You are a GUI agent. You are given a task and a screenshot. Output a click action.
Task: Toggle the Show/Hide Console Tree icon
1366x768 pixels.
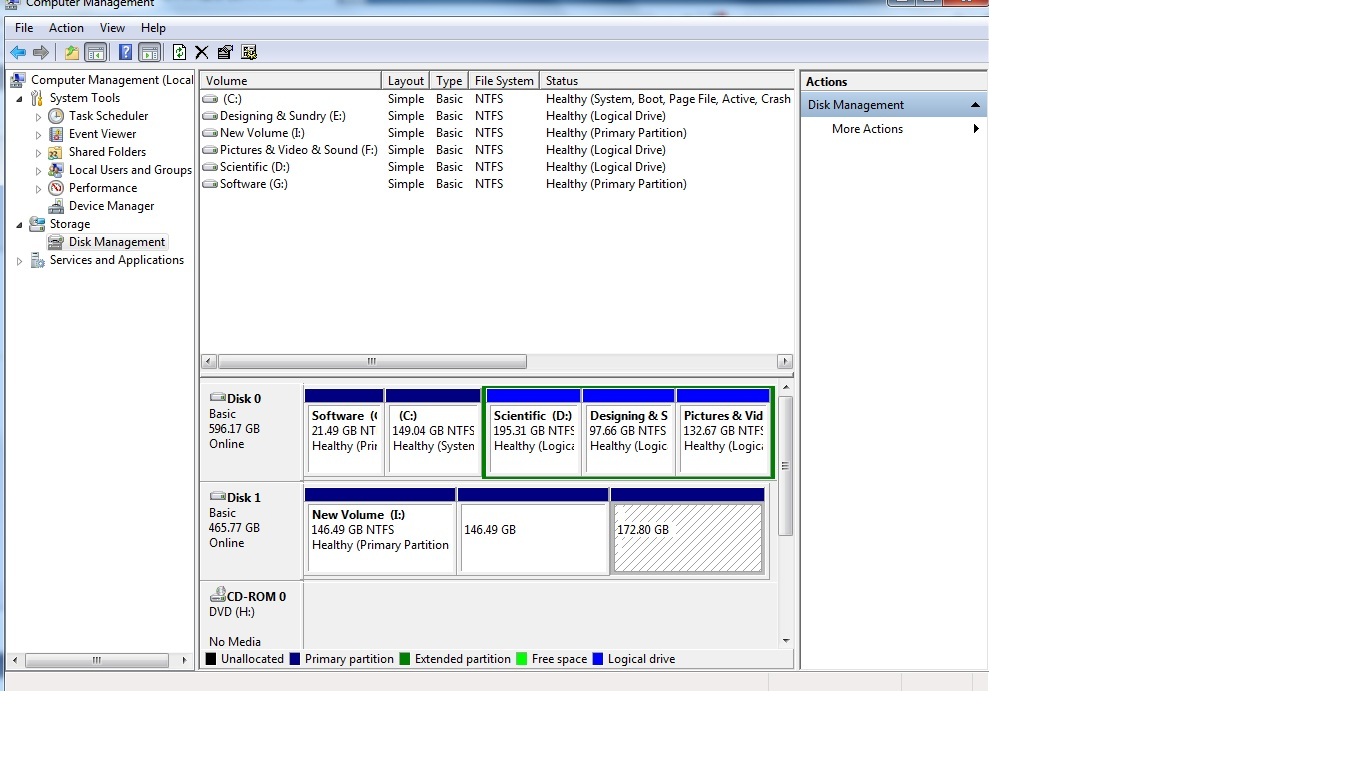point(96,52)
